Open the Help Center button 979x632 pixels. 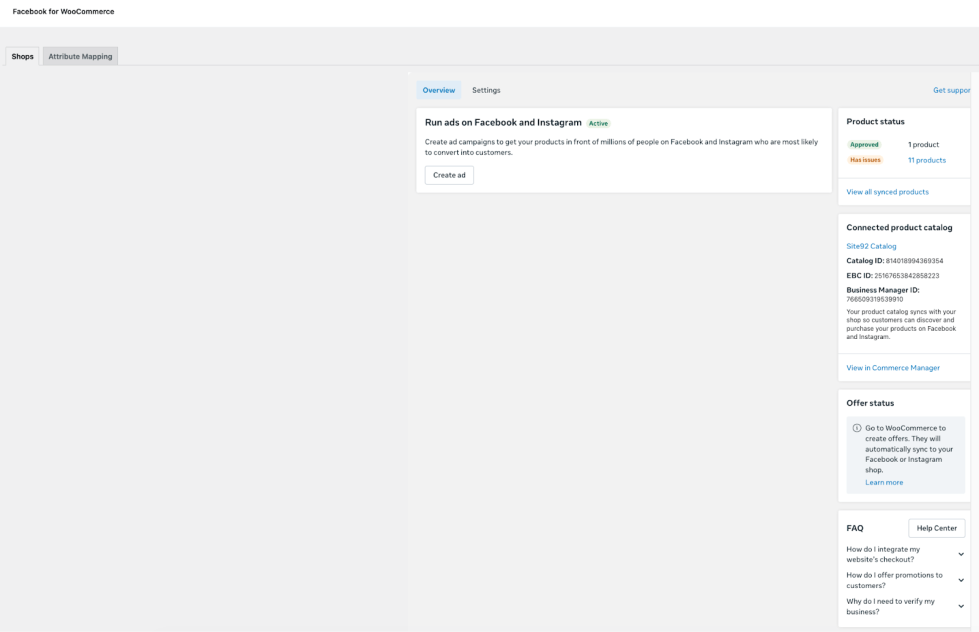(x=937, y=528)
